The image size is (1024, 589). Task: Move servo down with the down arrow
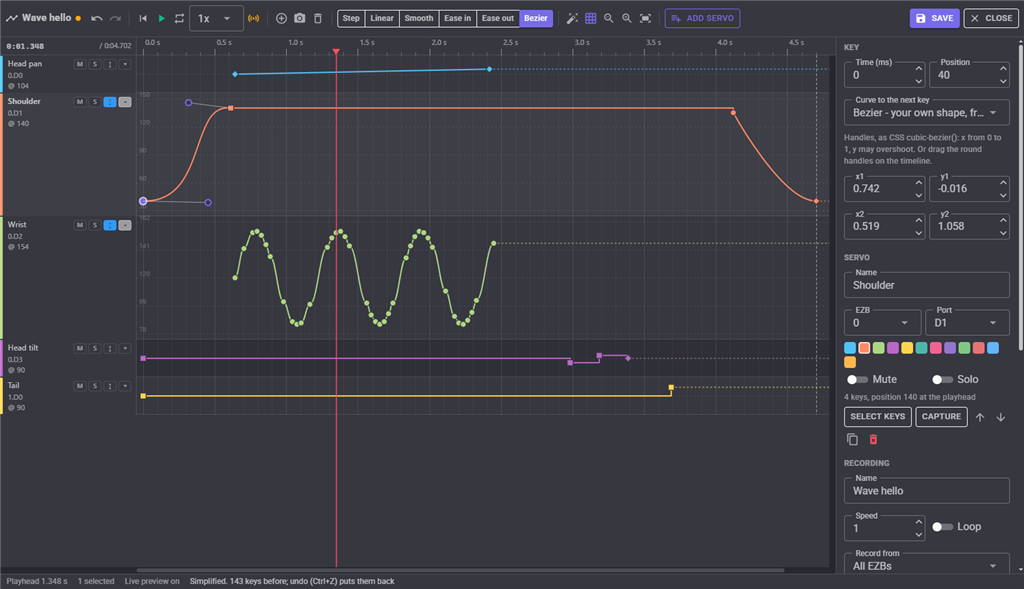pos(1000,417)
